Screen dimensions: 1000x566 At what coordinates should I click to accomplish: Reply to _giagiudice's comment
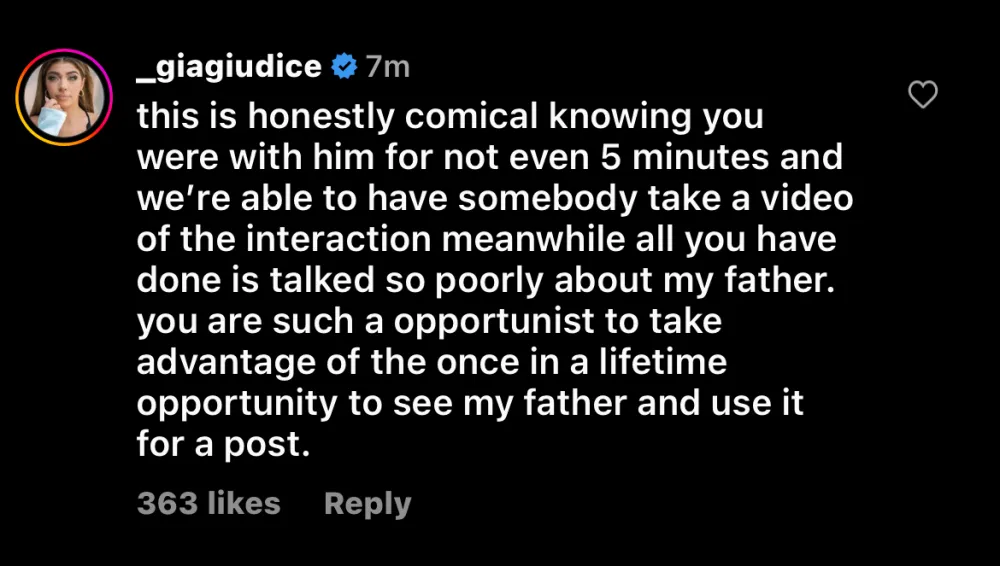(x=367, y=503)
